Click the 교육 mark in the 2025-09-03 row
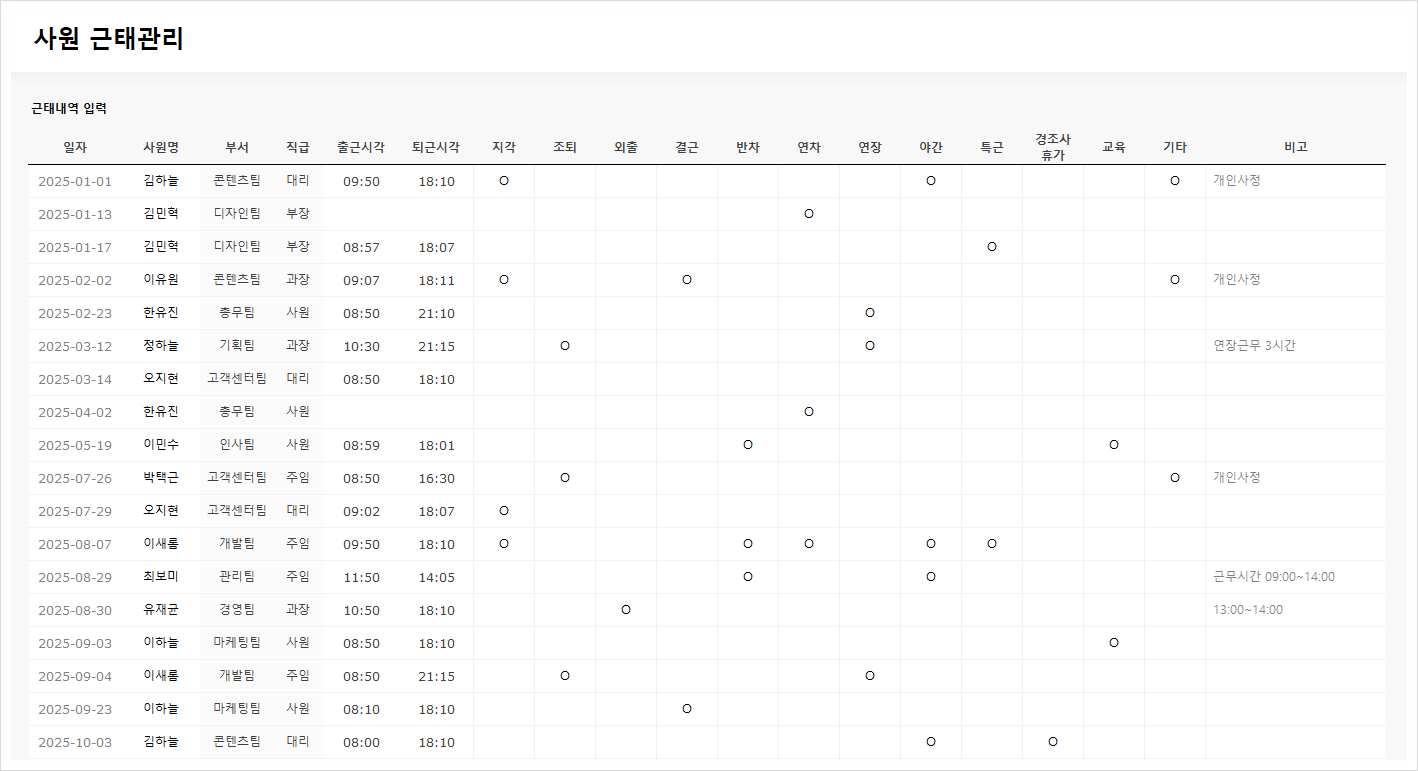Image resolution: width=1418 pixels, height=771 pixels. [x=1114, y=643]
